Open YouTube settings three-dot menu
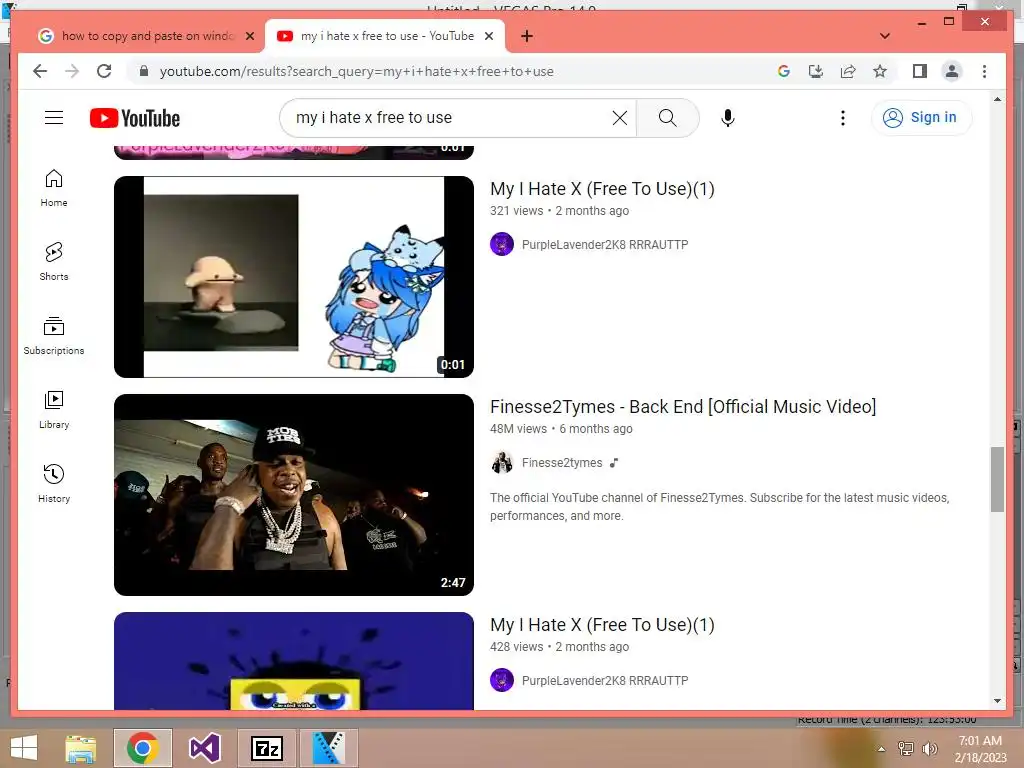 [842, 118]
